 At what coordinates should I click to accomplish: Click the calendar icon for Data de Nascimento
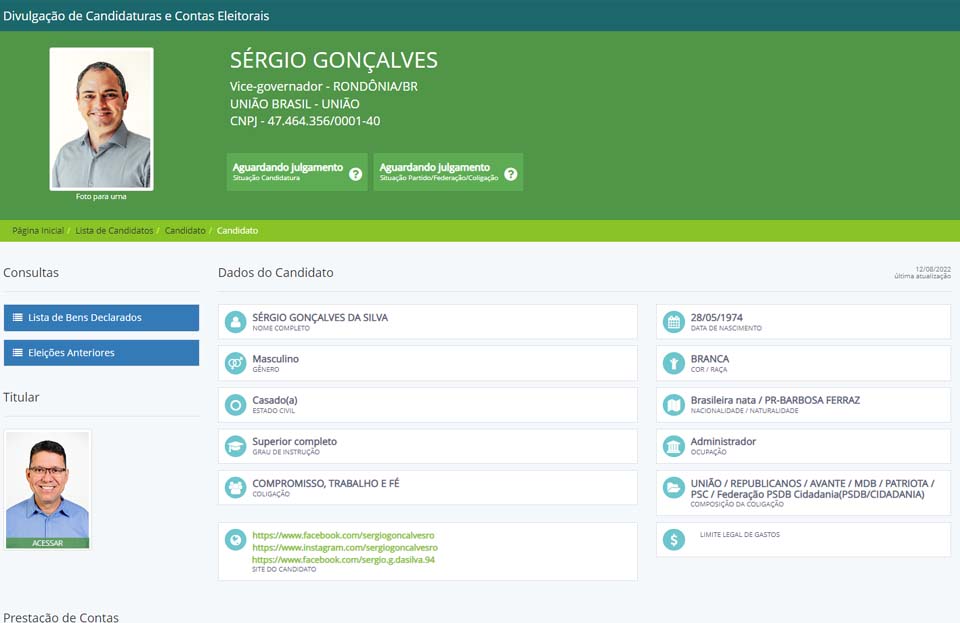click(673, 322)
